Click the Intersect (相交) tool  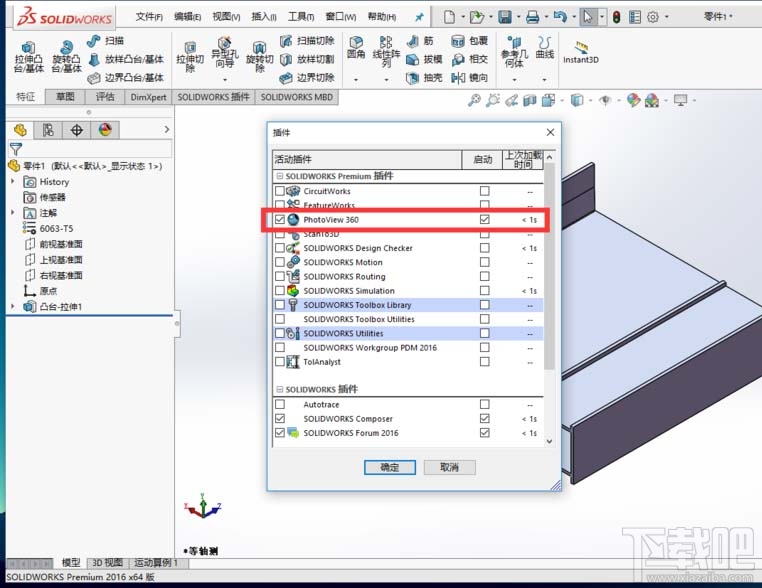click(469, 59)
